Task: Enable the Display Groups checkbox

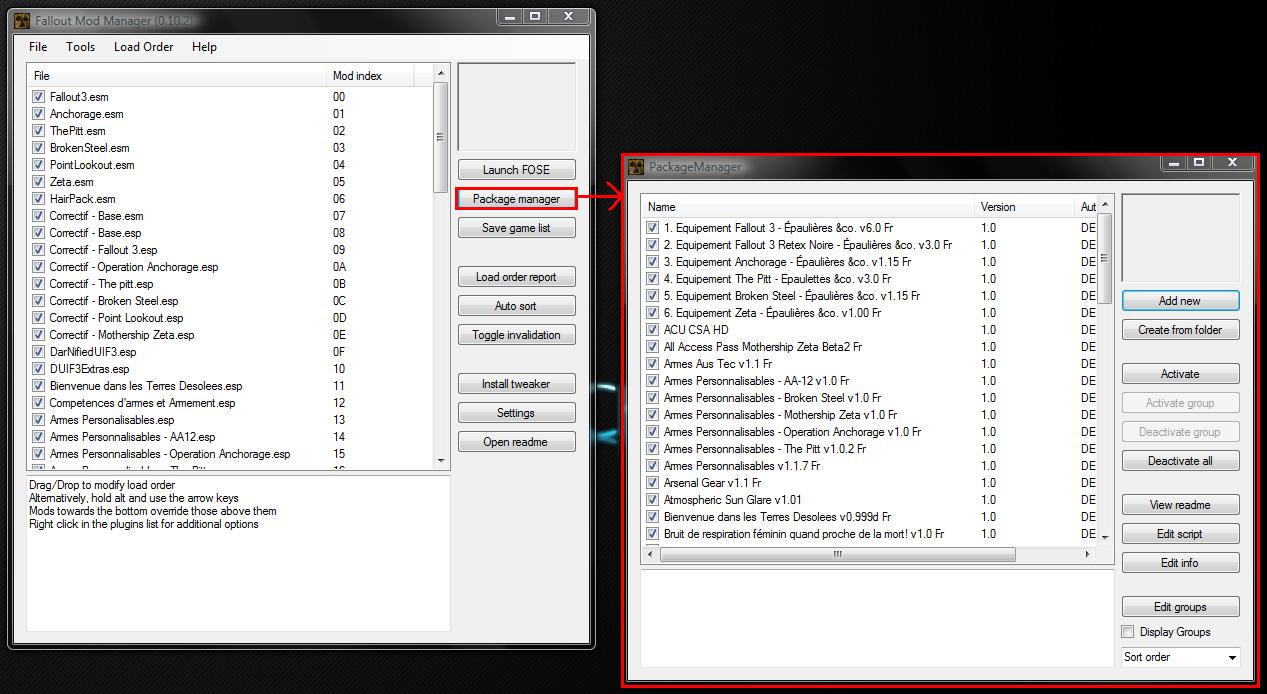Action: coord(1128,632)
